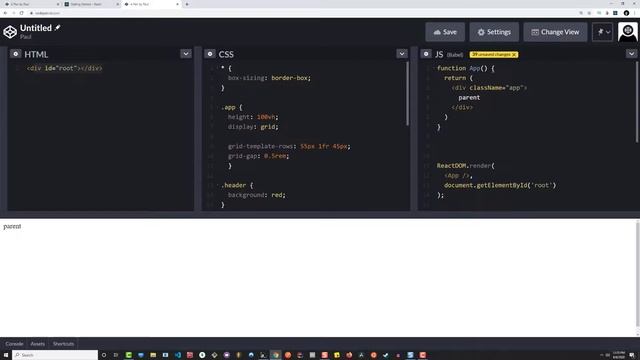
Task: Click the browser address bar
Action: (302, 13)
